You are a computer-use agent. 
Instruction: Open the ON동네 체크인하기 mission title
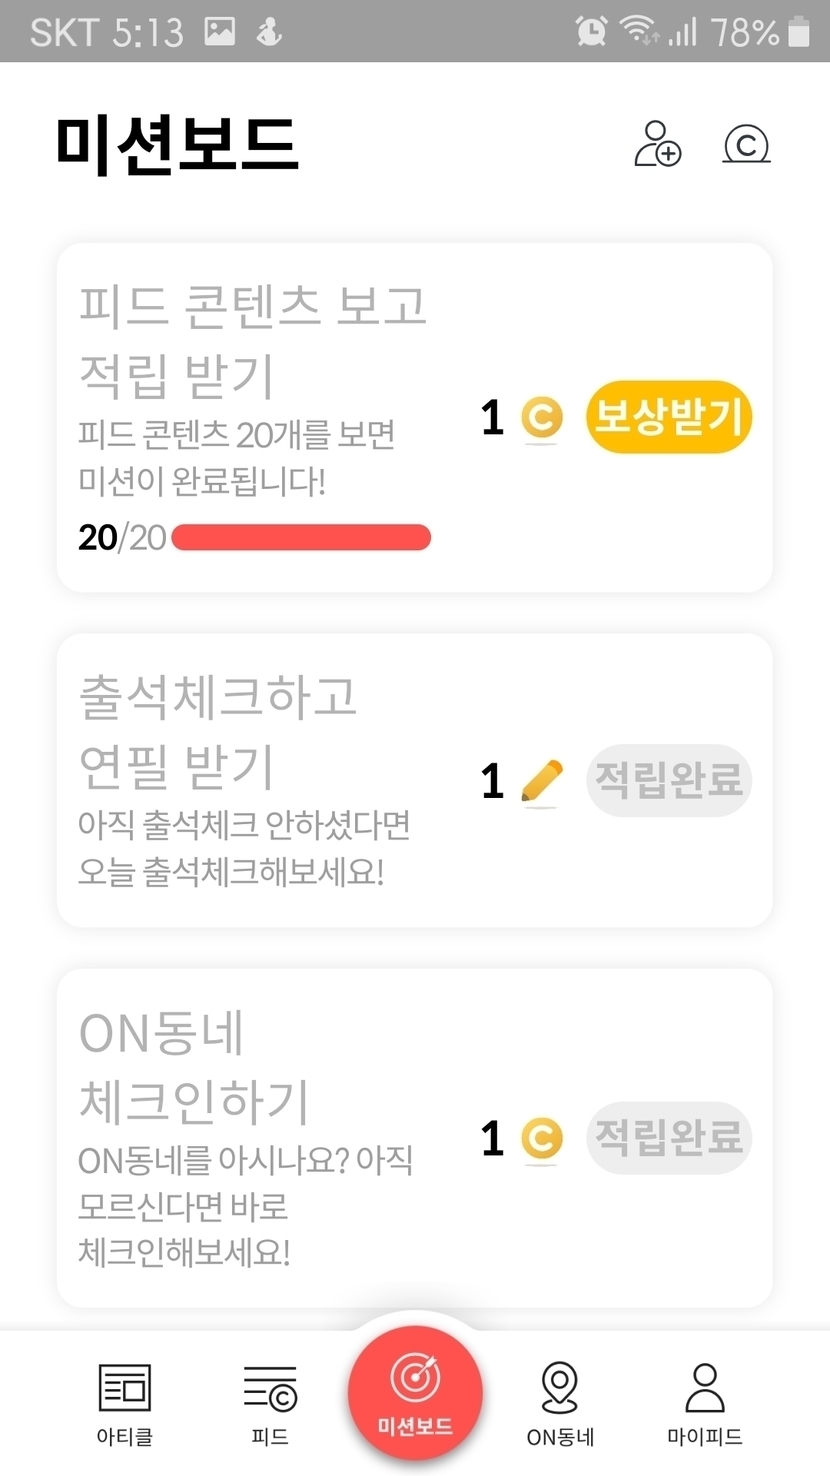194,1067
